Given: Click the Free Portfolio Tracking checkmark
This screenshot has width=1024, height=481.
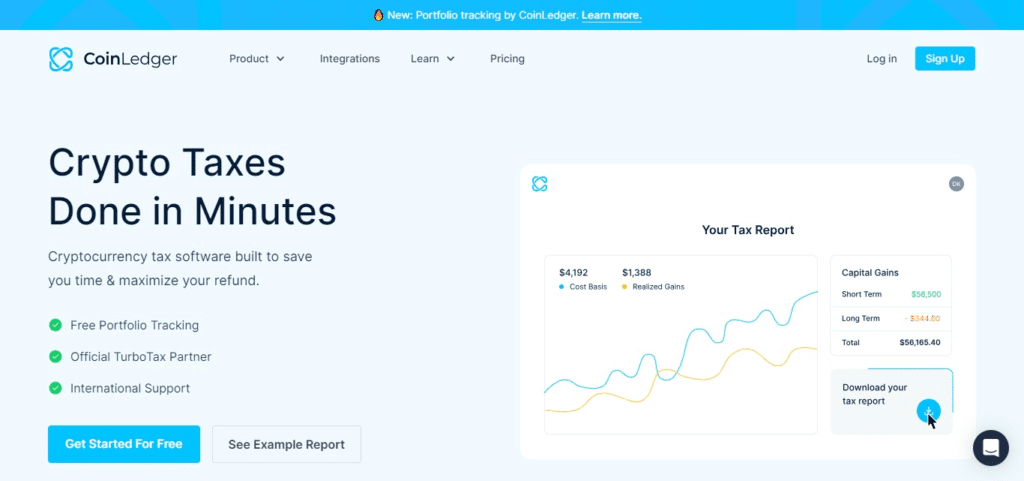Looking at the screenshot, I should 55,325.
